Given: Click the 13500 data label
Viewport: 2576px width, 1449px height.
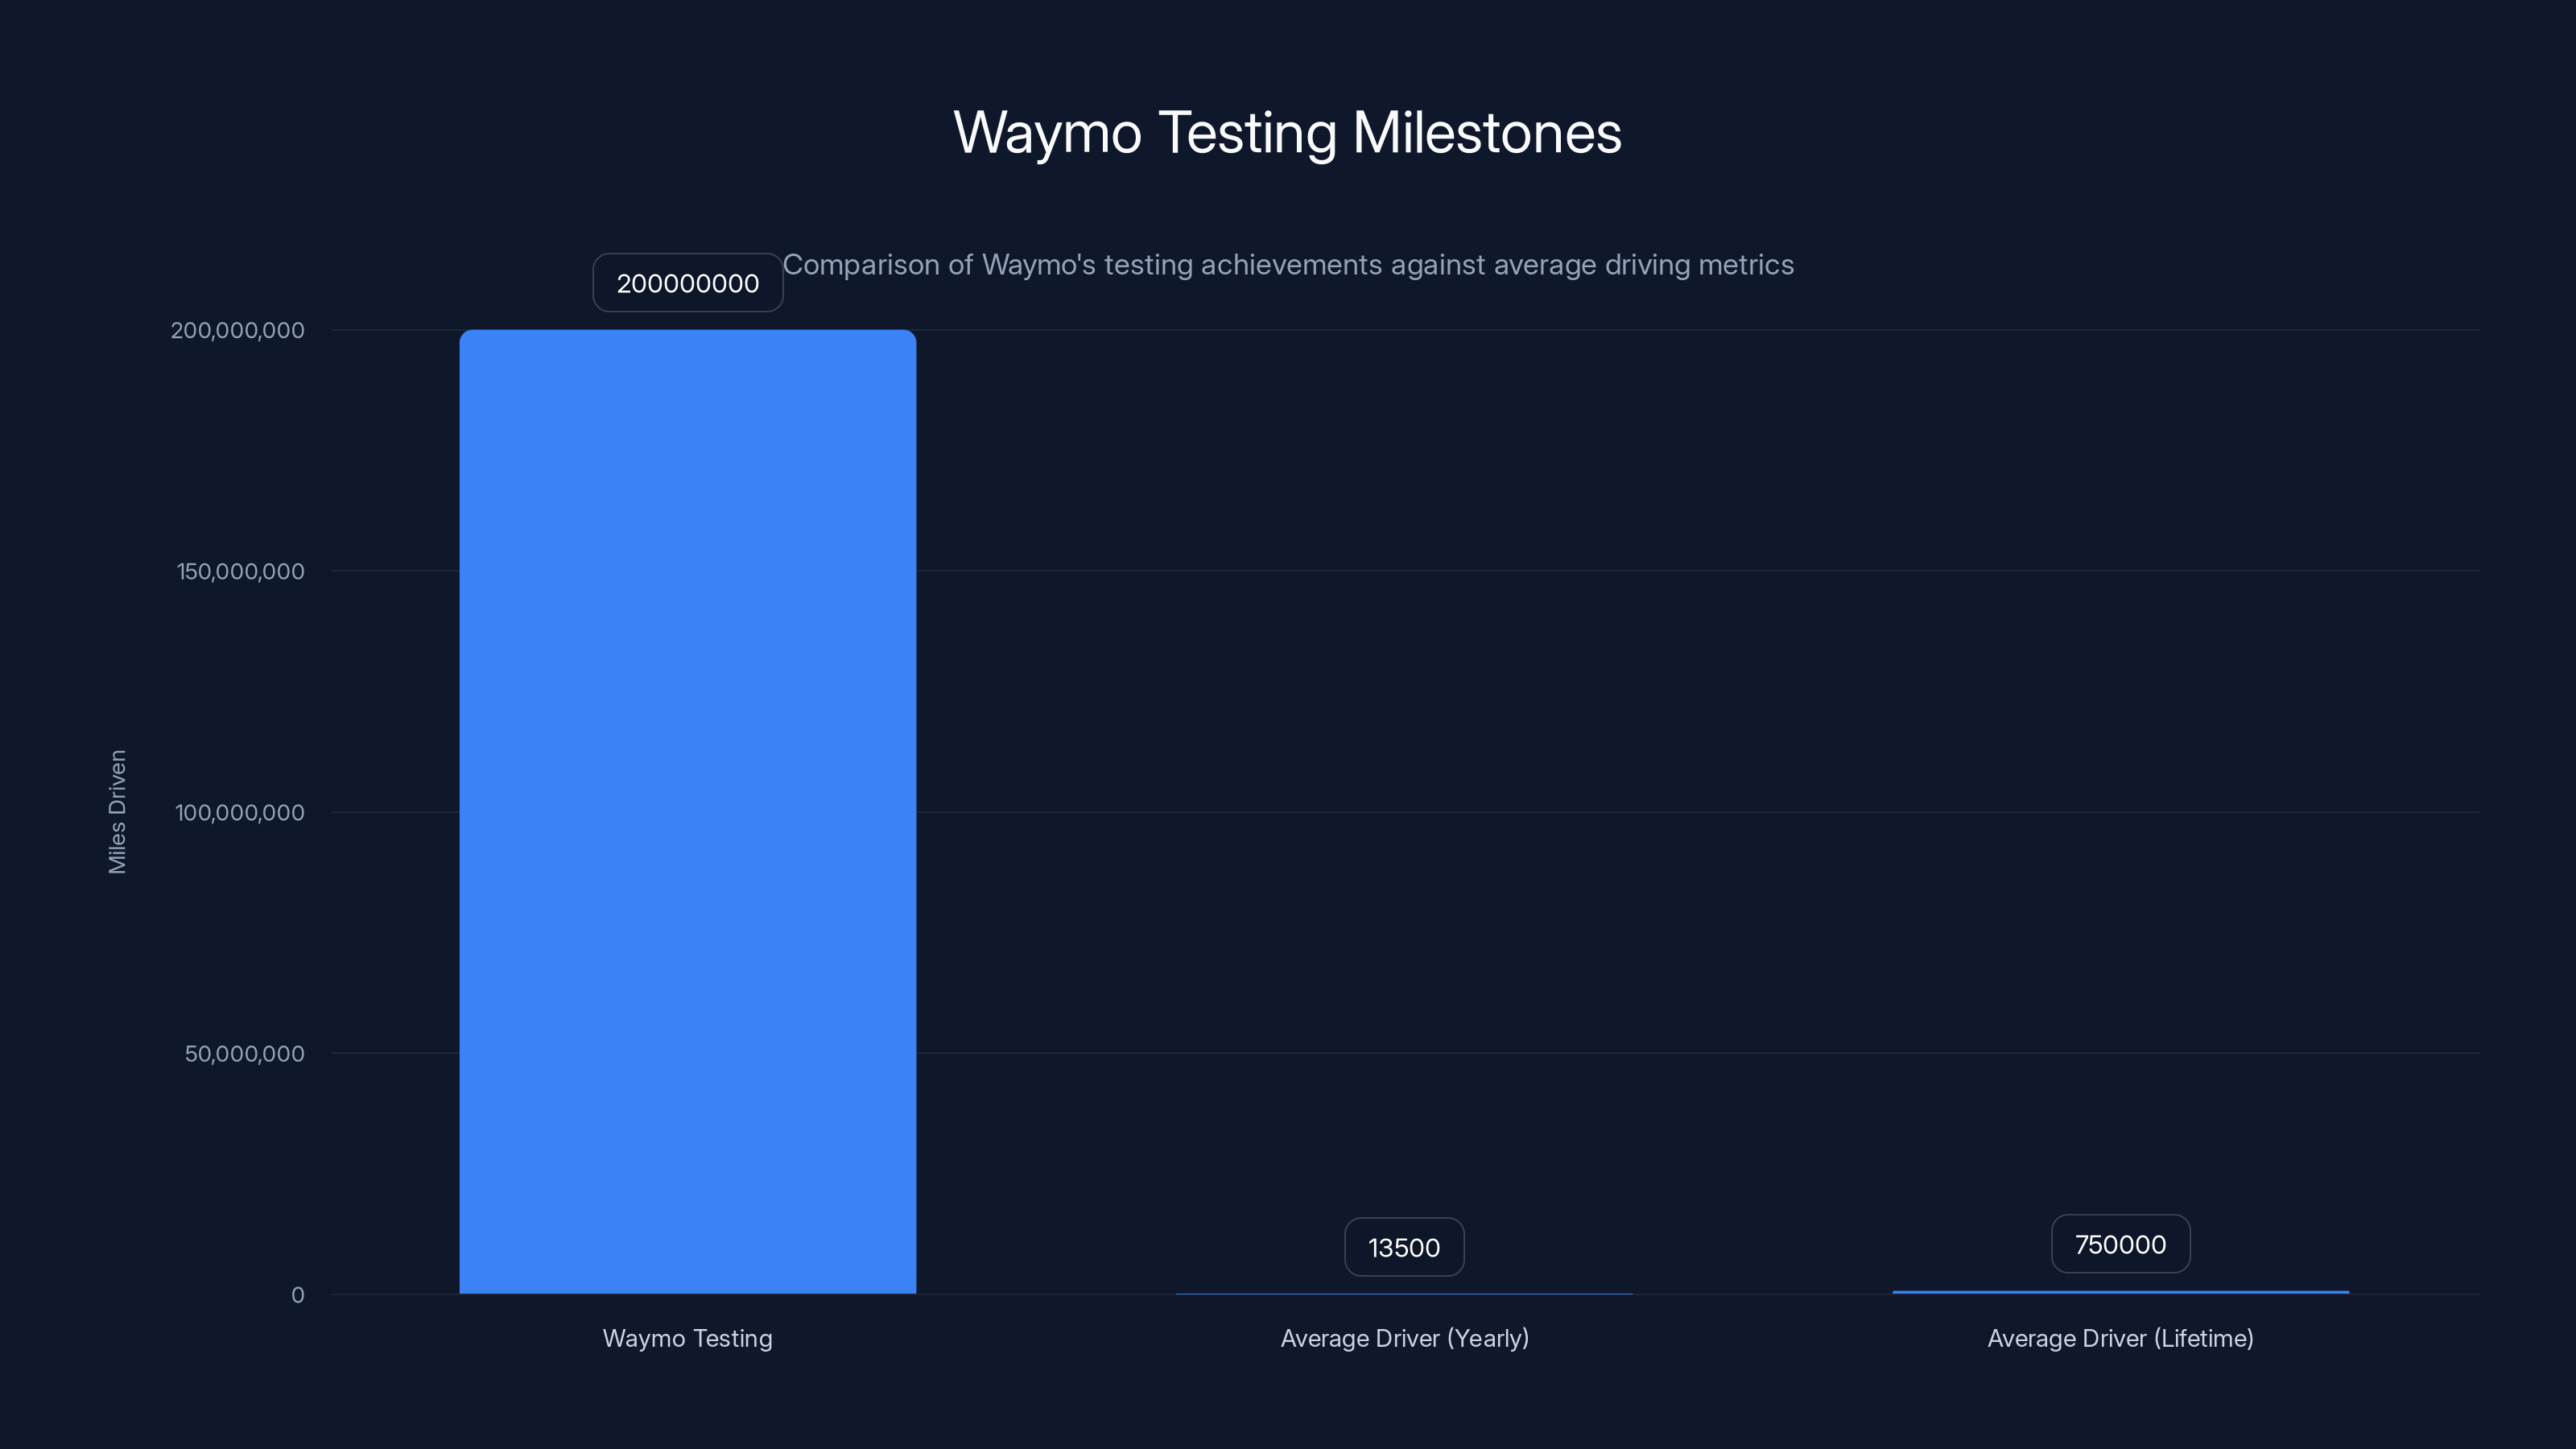Looking at the screenshot, I should click(x=1404, y=1247).
